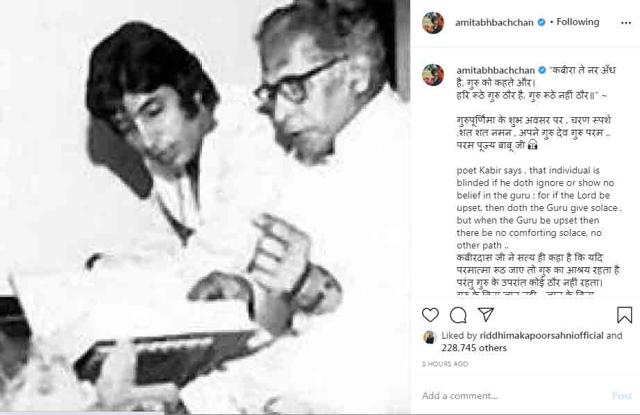The image size is (640, 415).
Task: Open the three-dot more options menu
Action: click(626, 23)
